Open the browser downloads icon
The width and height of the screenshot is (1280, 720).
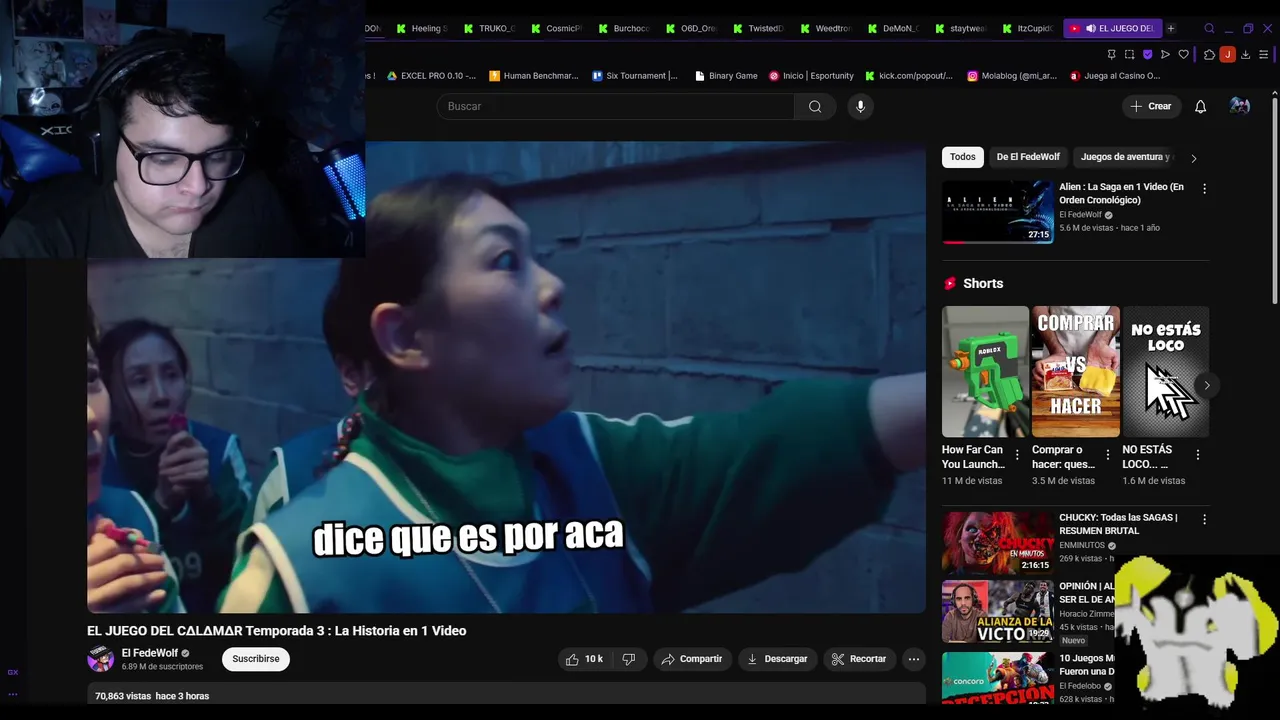(1245, 54)
